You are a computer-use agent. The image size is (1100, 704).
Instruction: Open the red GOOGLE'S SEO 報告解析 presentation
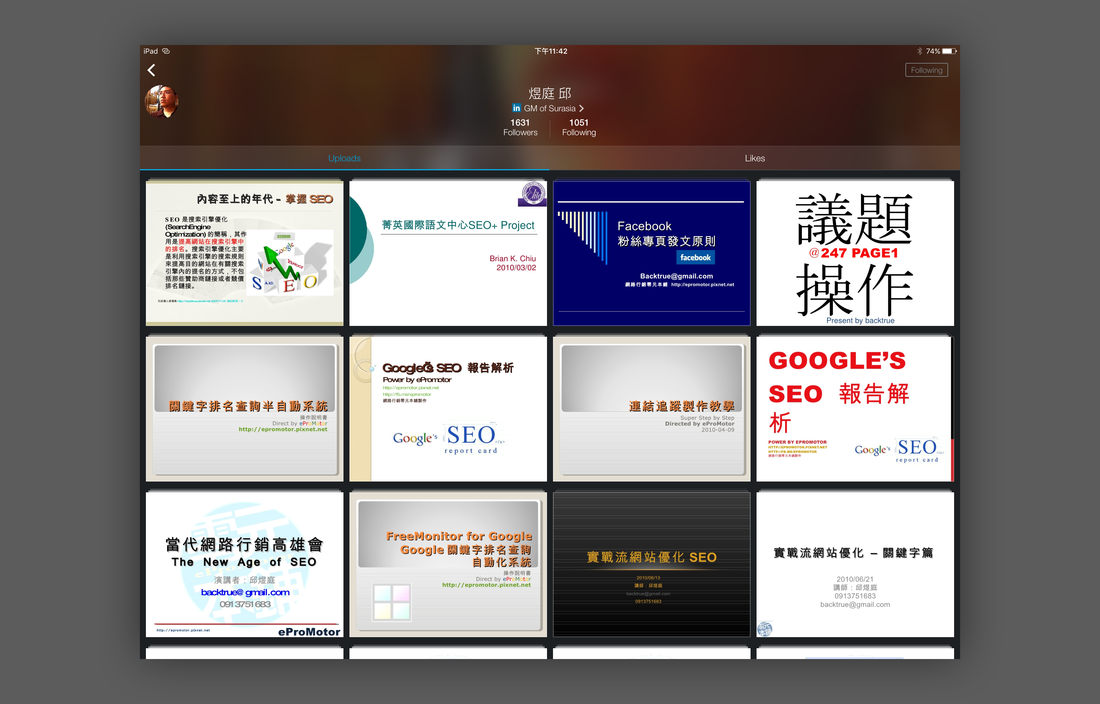tap(855, 409)
